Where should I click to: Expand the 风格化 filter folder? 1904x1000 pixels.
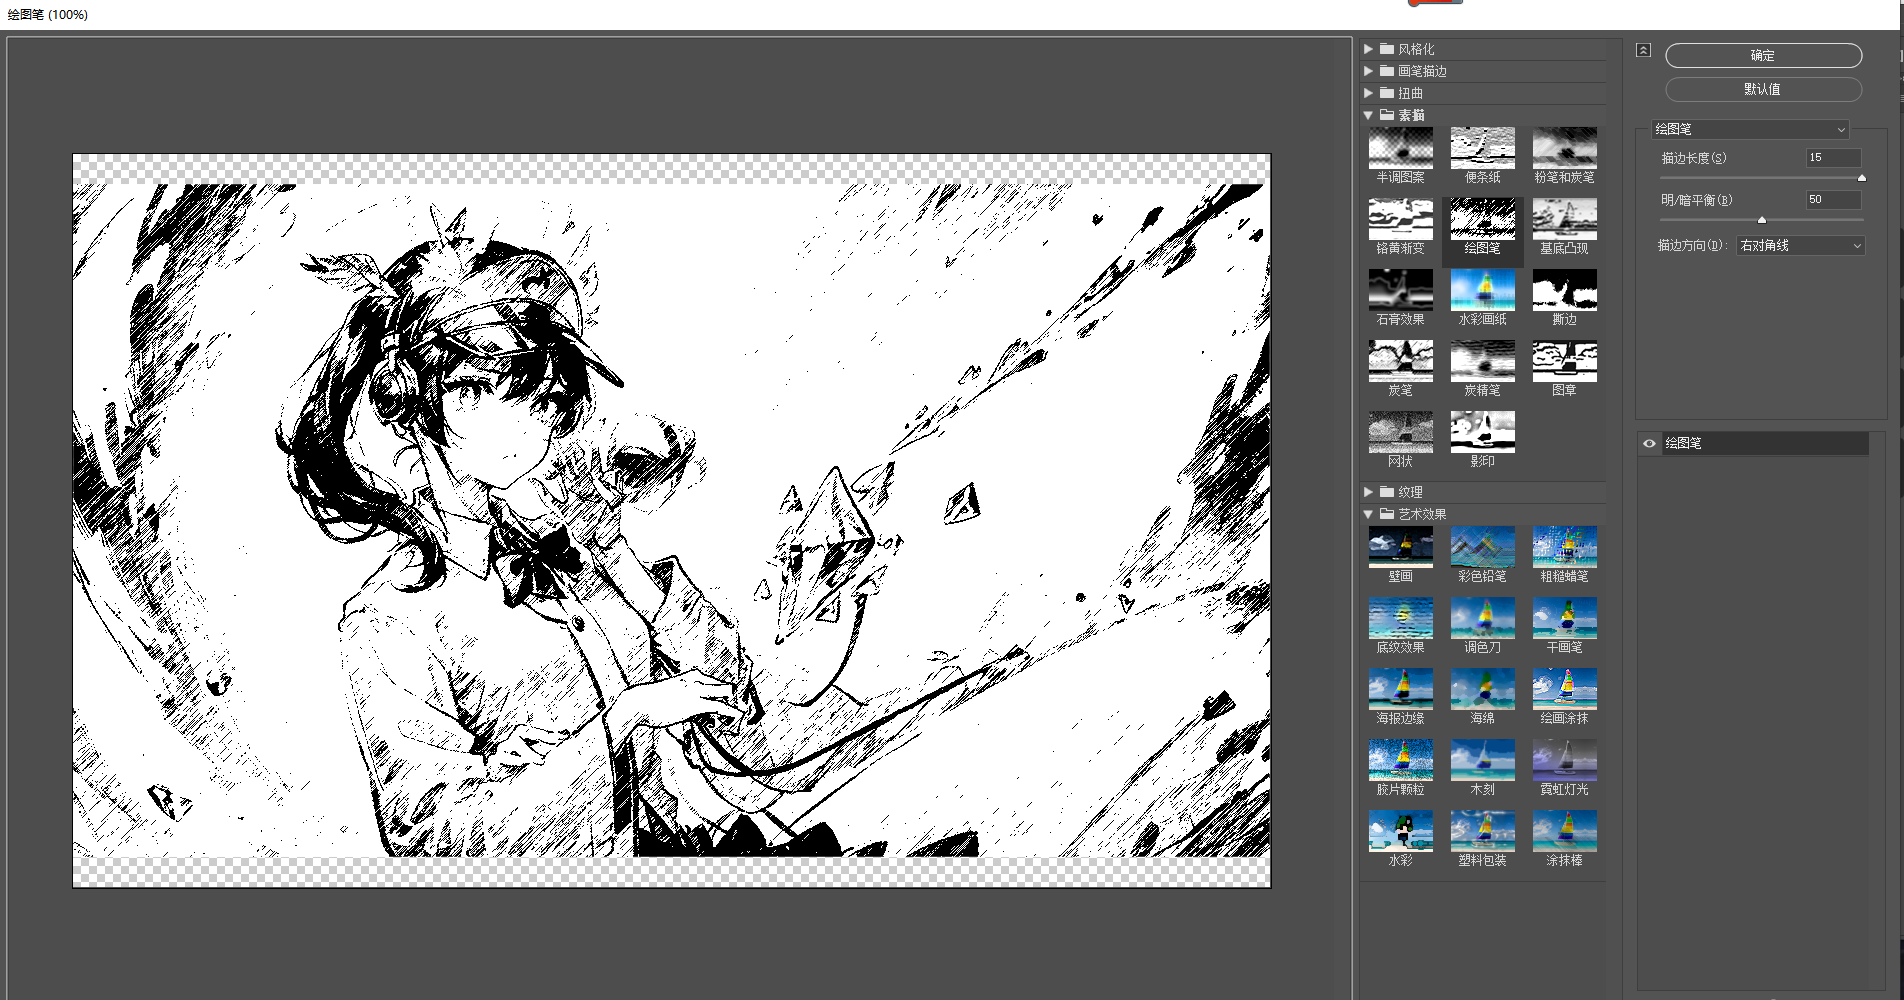1368,49
